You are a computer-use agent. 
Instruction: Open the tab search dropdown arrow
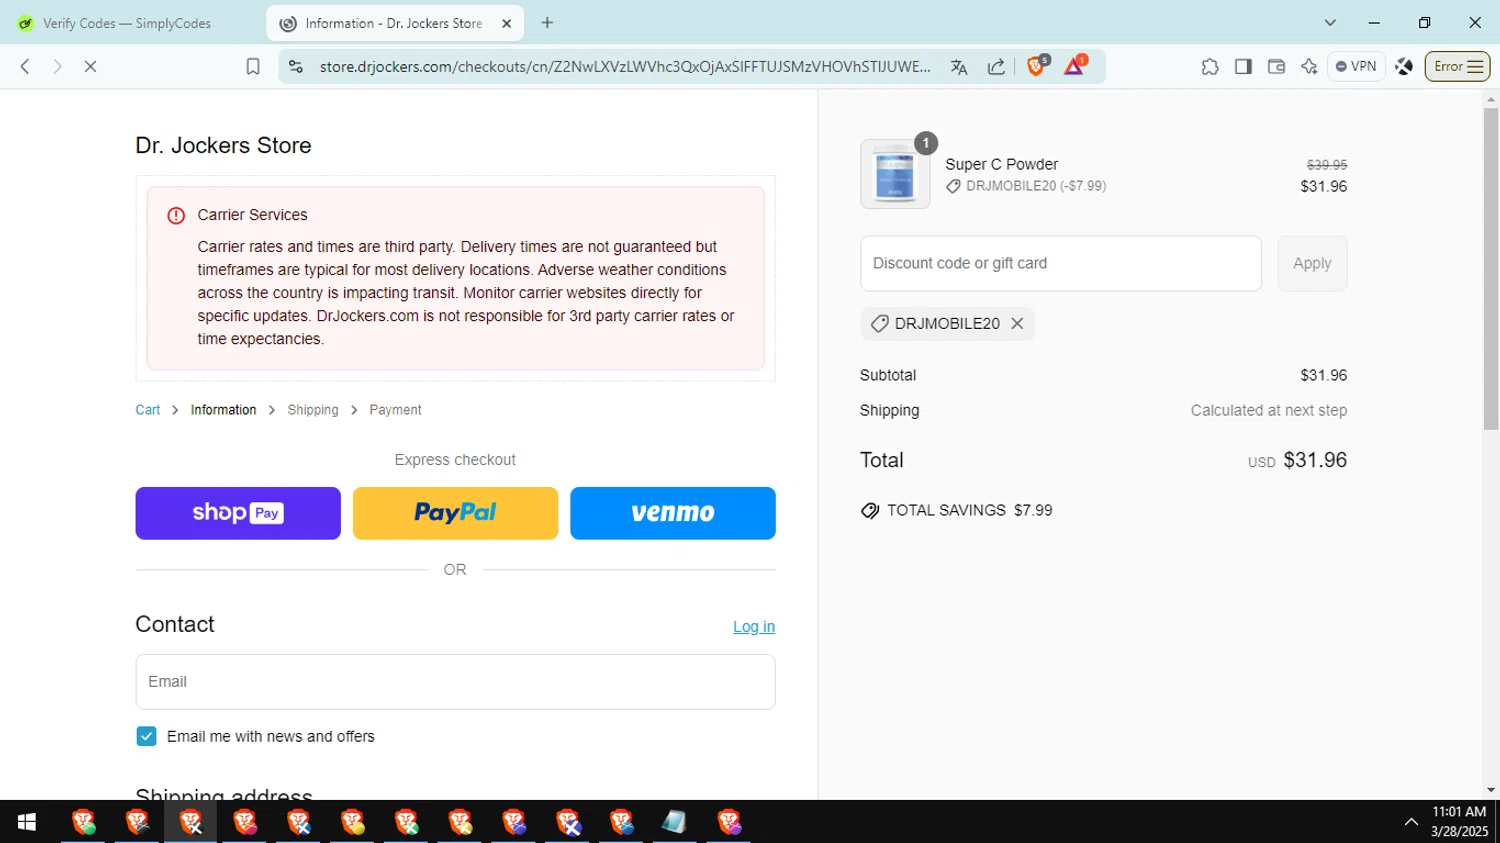[1330, 22]
